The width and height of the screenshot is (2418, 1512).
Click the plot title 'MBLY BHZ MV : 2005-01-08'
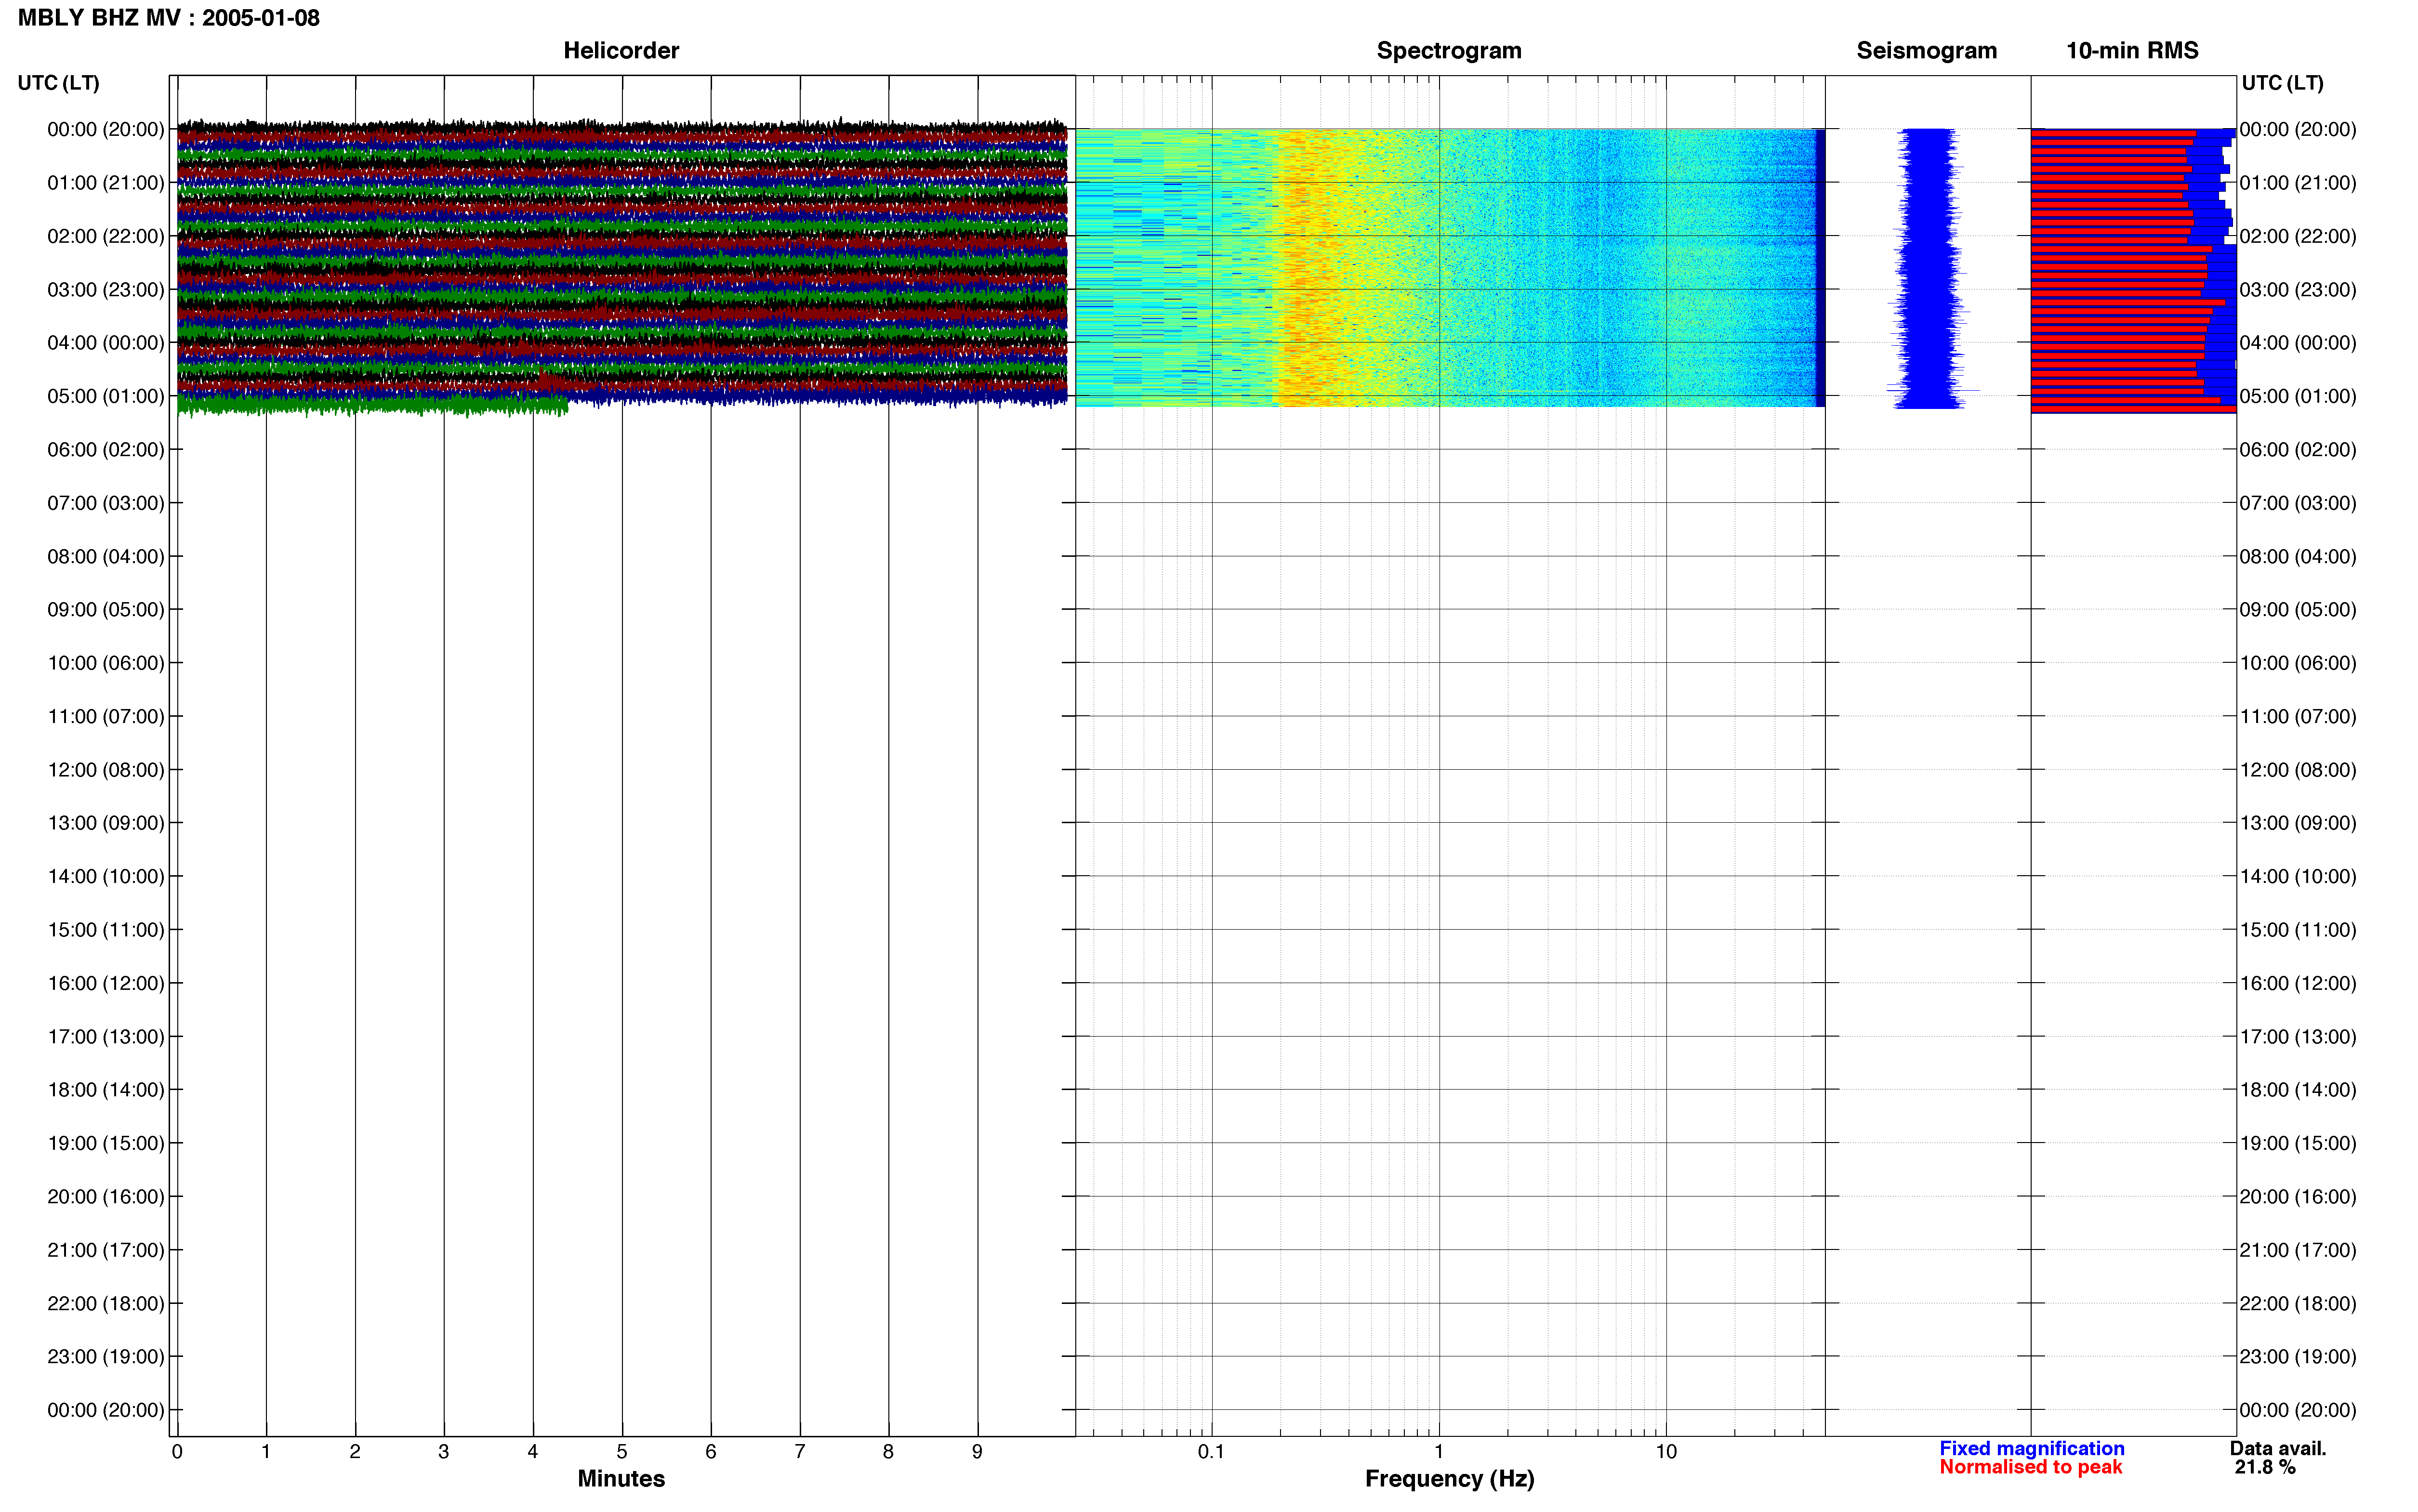point(169,18)
